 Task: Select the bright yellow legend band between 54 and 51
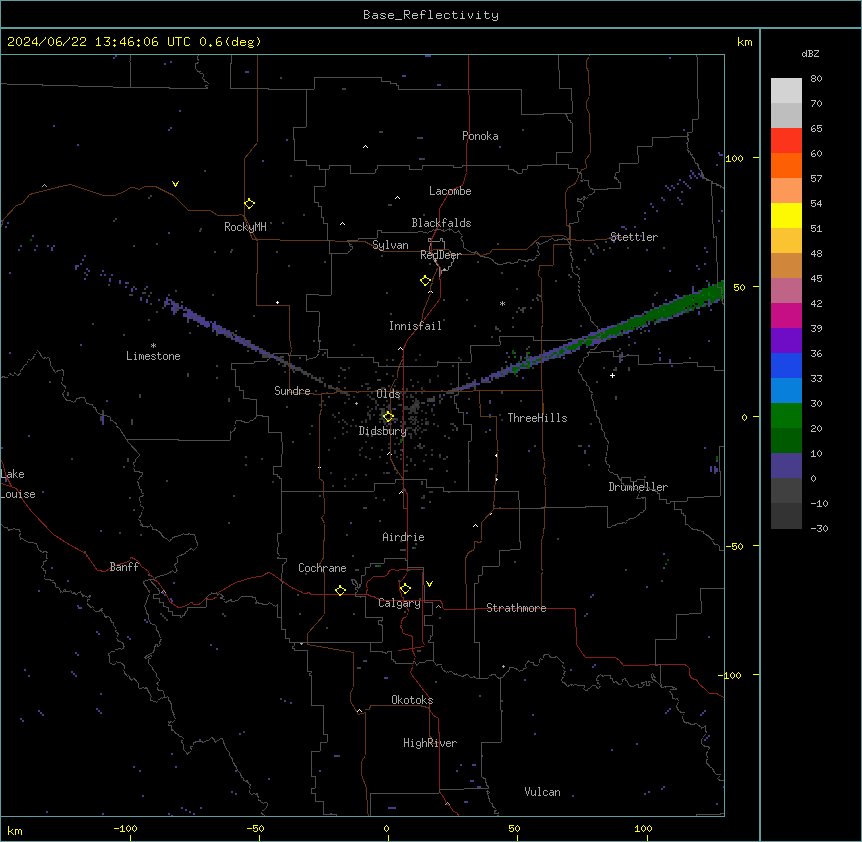click(x=786, y=215)
